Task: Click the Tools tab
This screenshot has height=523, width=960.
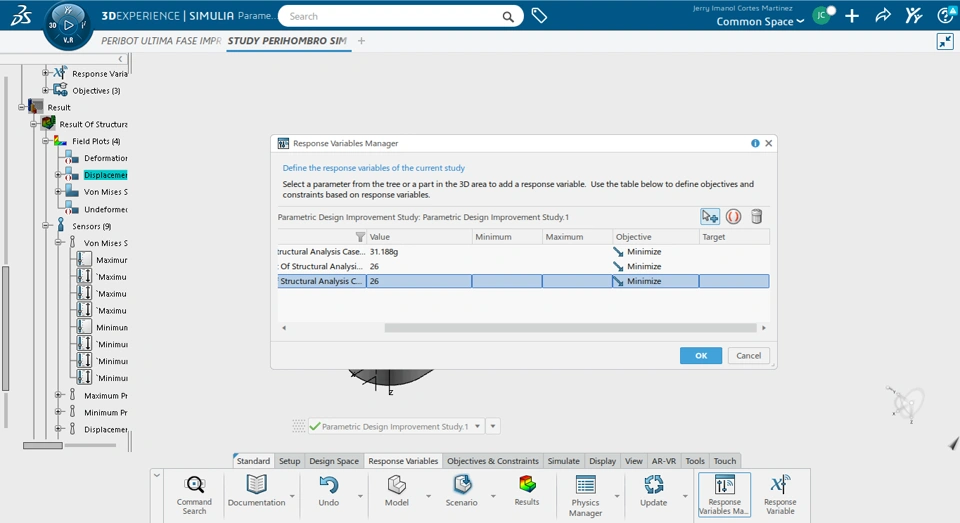Action: [x=695, y=461]
